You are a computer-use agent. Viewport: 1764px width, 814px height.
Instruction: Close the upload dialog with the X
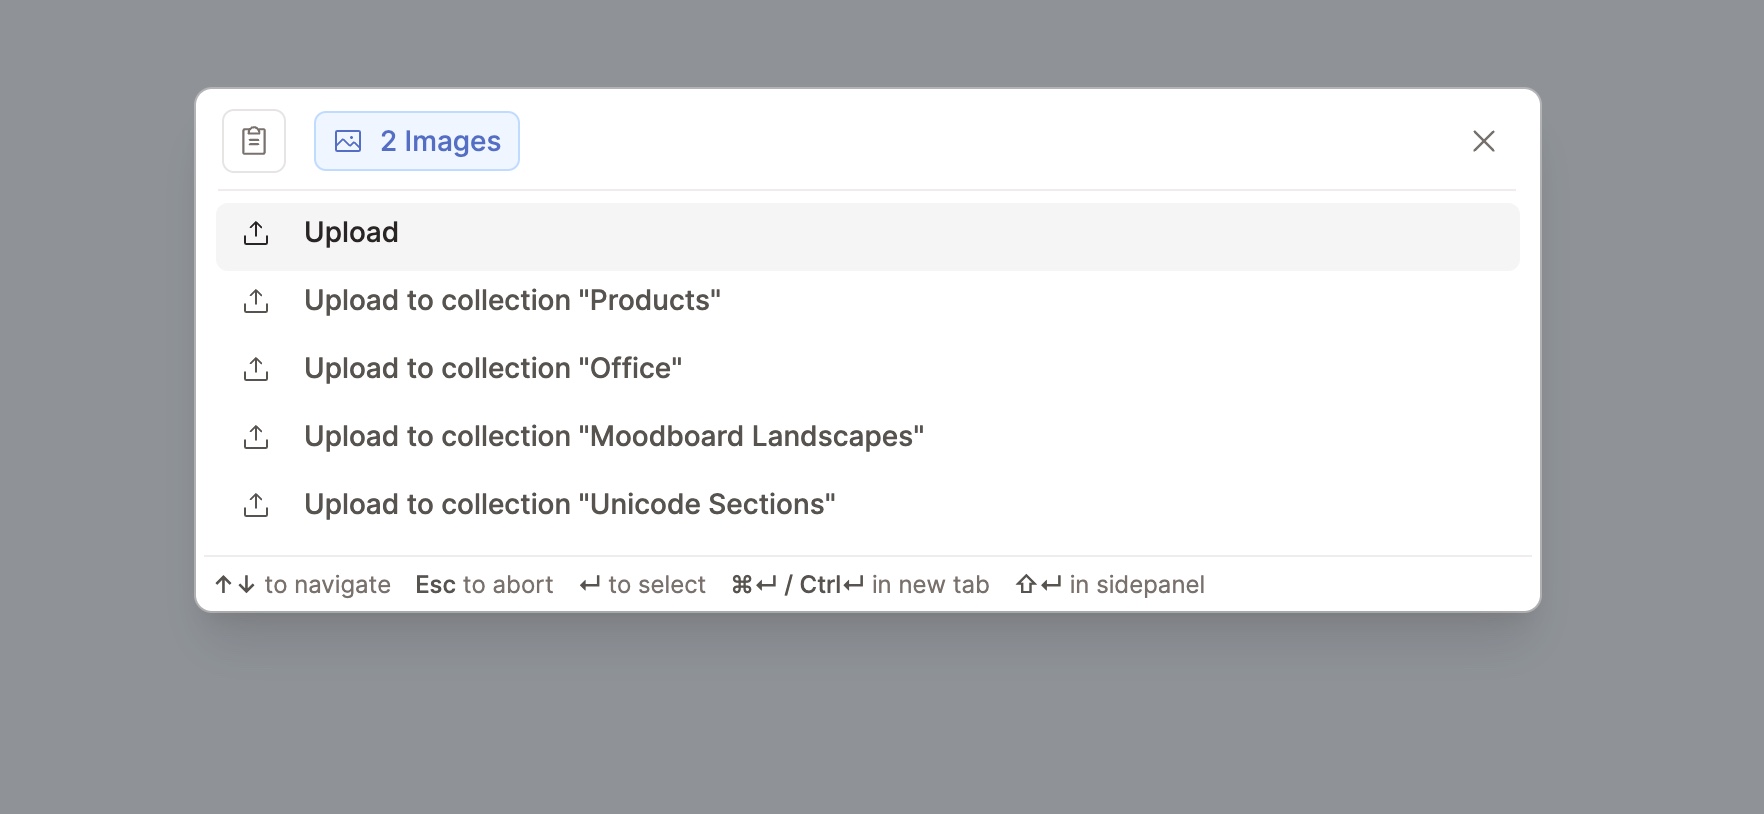tap(1483, 141)
